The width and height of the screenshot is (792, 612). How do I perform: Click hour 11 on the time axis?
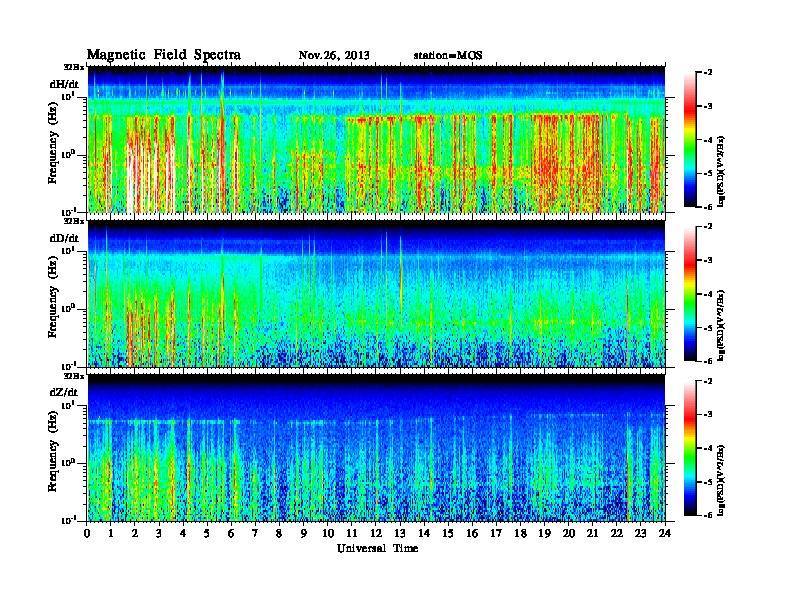click(352, 533)
